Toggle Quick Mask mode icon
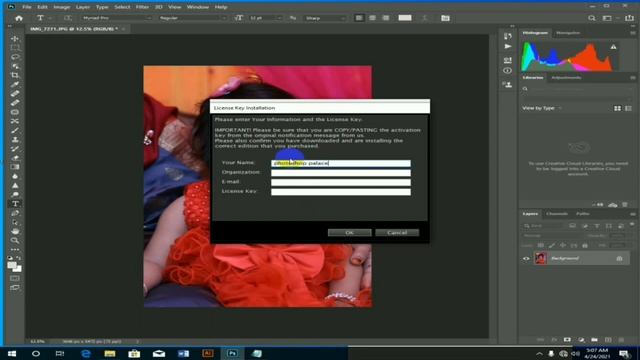640x360 pixels. pos(15,278)
